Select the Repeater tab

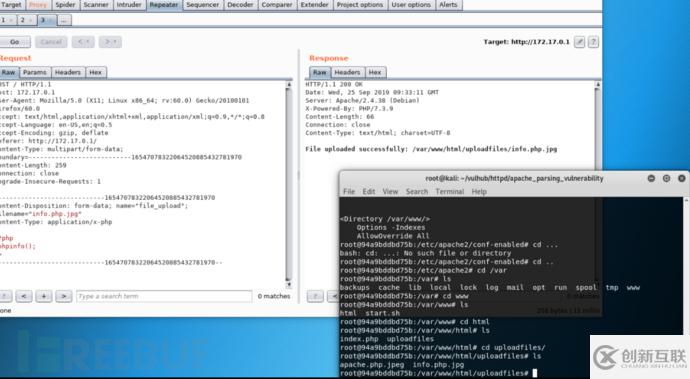click(x=164, y=5)
